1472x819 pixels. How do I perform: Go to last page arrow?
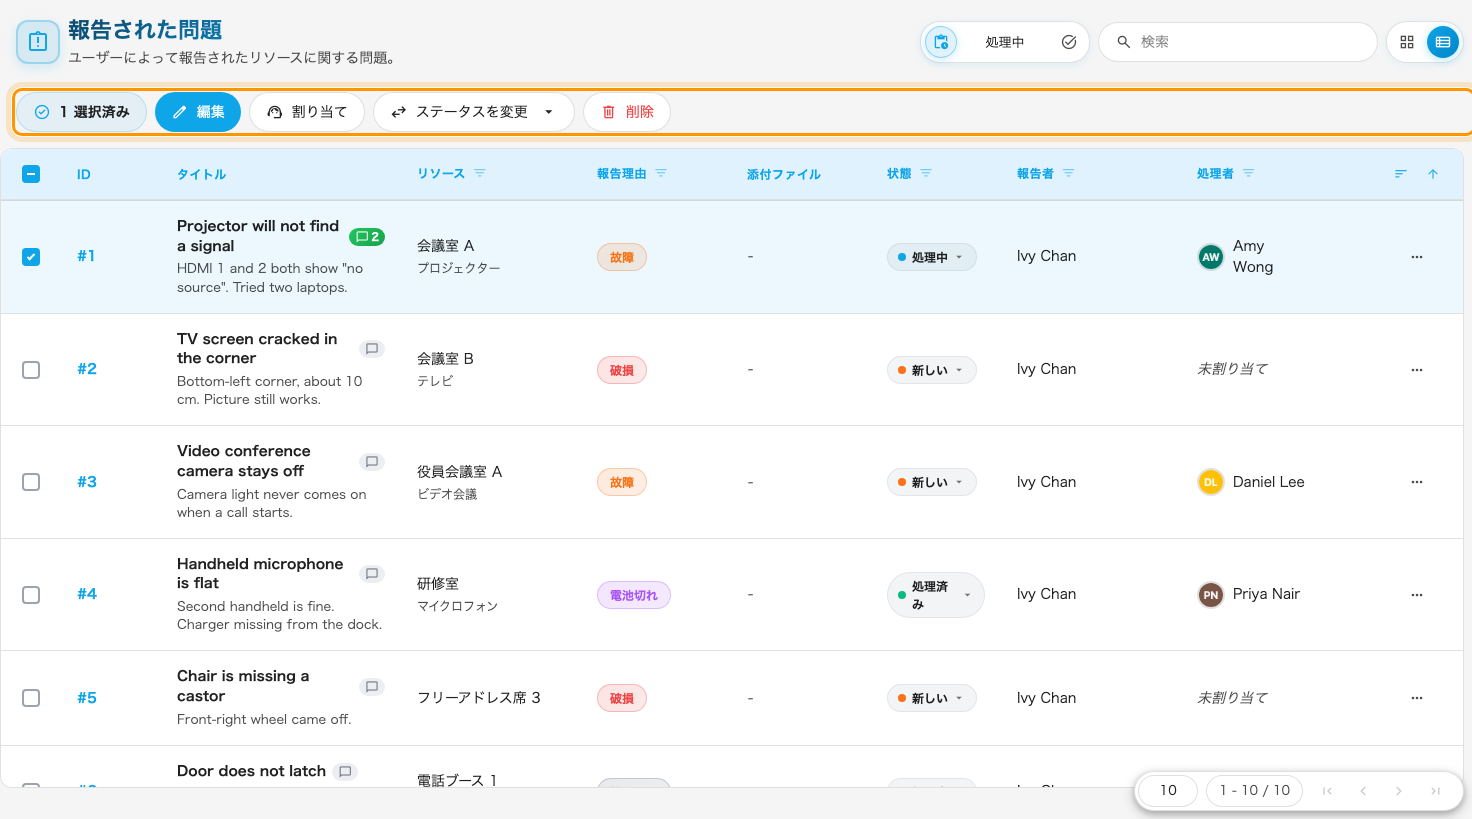point(1435,791)
